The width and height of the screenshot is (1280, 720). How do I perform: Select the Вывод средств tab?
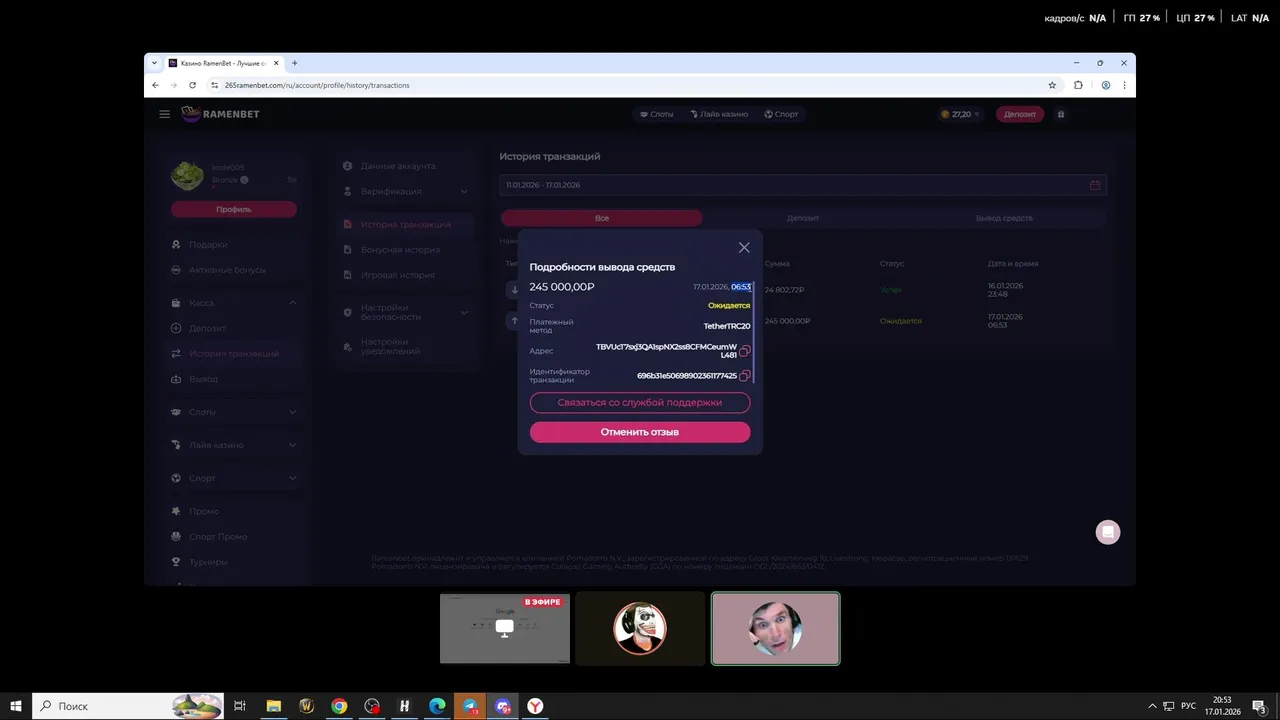[1004, 218]
